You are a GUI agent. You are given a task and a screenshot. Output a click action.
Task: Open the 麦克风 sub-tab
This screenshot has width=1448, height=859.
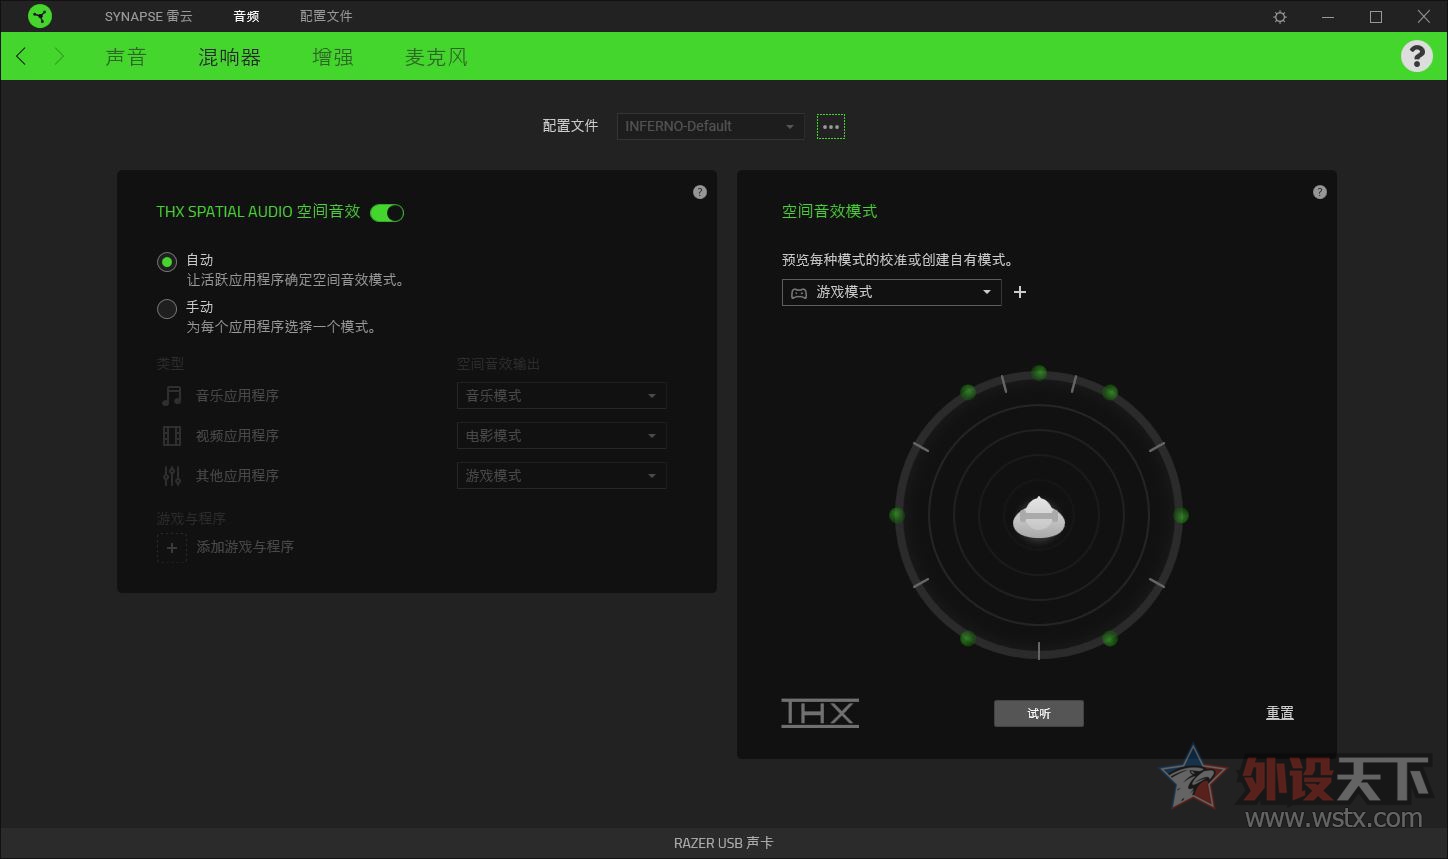tap(436, 57)
